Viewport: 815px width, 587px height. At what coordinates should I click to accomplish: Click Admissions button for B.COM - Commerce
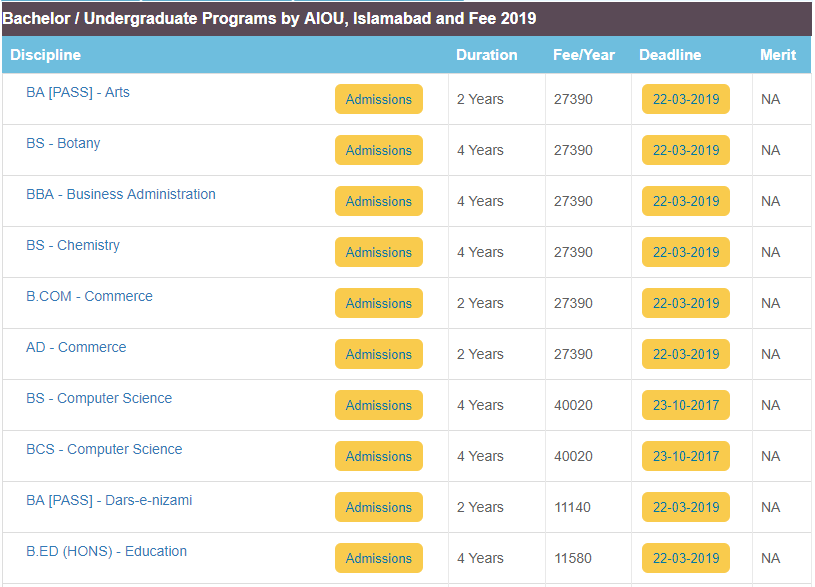378,303
